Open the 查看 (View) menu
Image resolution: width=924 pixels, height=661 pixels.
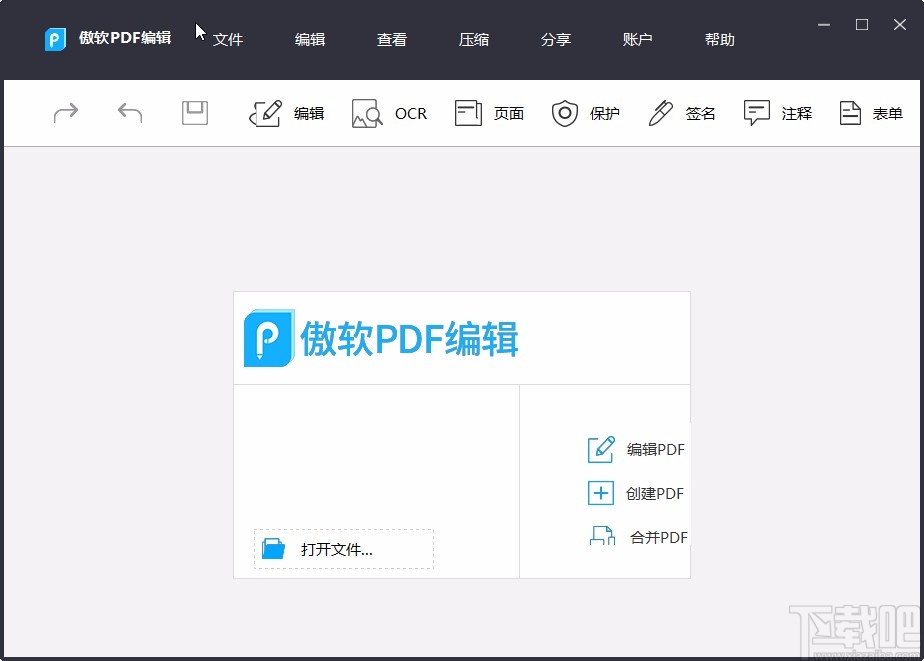(x=392, y=40)
